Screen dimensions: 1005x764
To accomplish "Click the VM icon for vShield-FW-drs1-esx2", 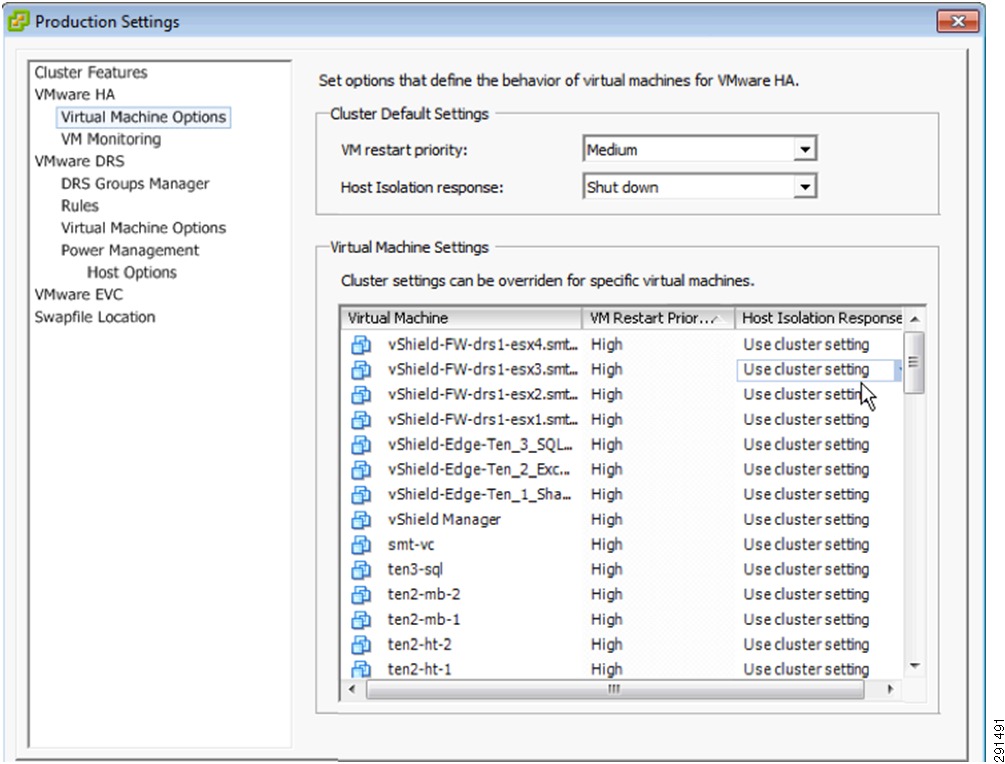I will coord(361,395).
